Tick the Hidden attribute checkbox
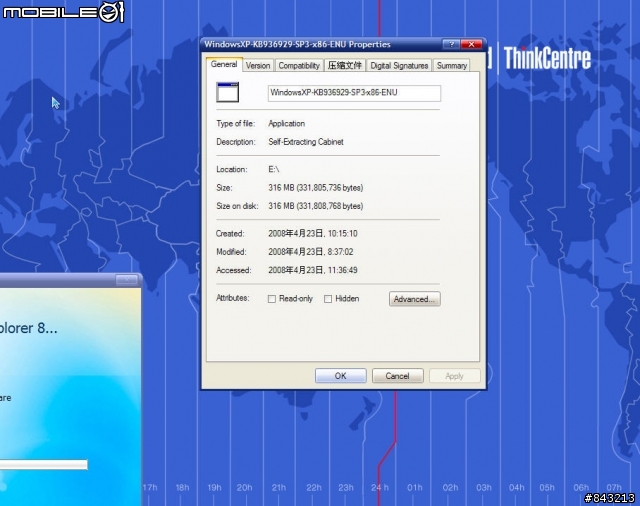Screen dimensions: 640x506 (x=328, y=299)
